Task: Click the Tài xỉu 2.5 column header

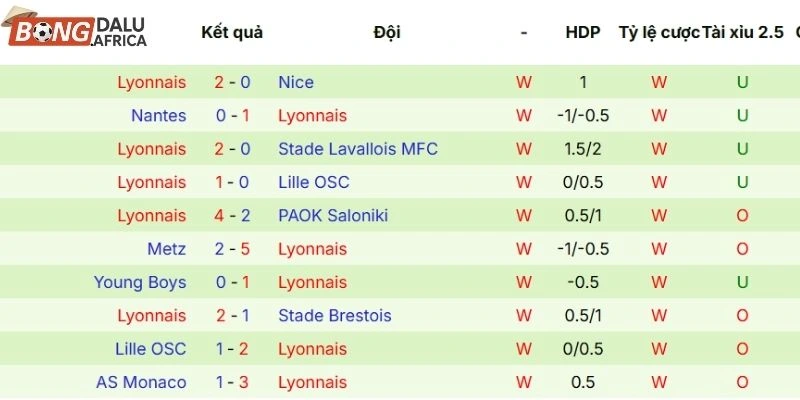Action: click(x=744, y=32)
